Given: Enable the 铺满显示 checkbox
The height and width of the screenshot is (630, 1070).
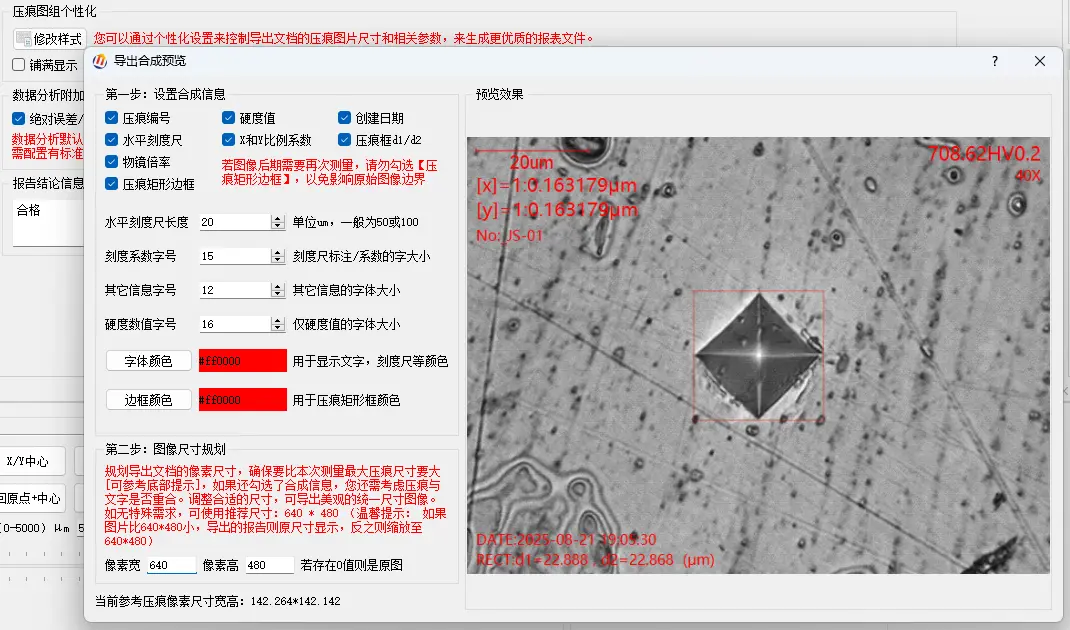Looking at the screenshot, I should (x=19, y=65).
